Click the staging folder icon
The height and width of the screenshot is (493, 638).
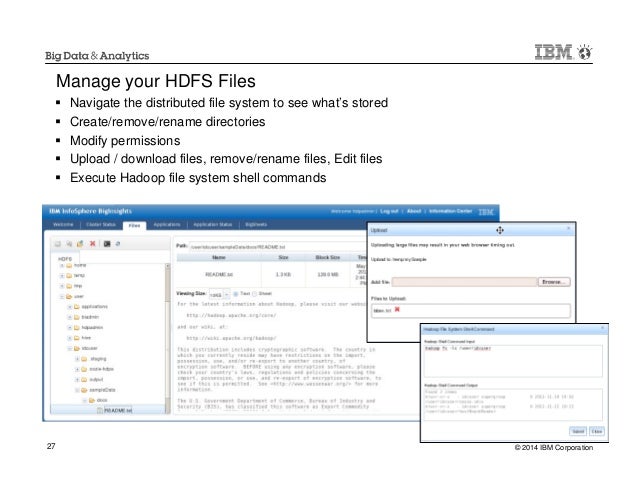[x=84, y=359]
